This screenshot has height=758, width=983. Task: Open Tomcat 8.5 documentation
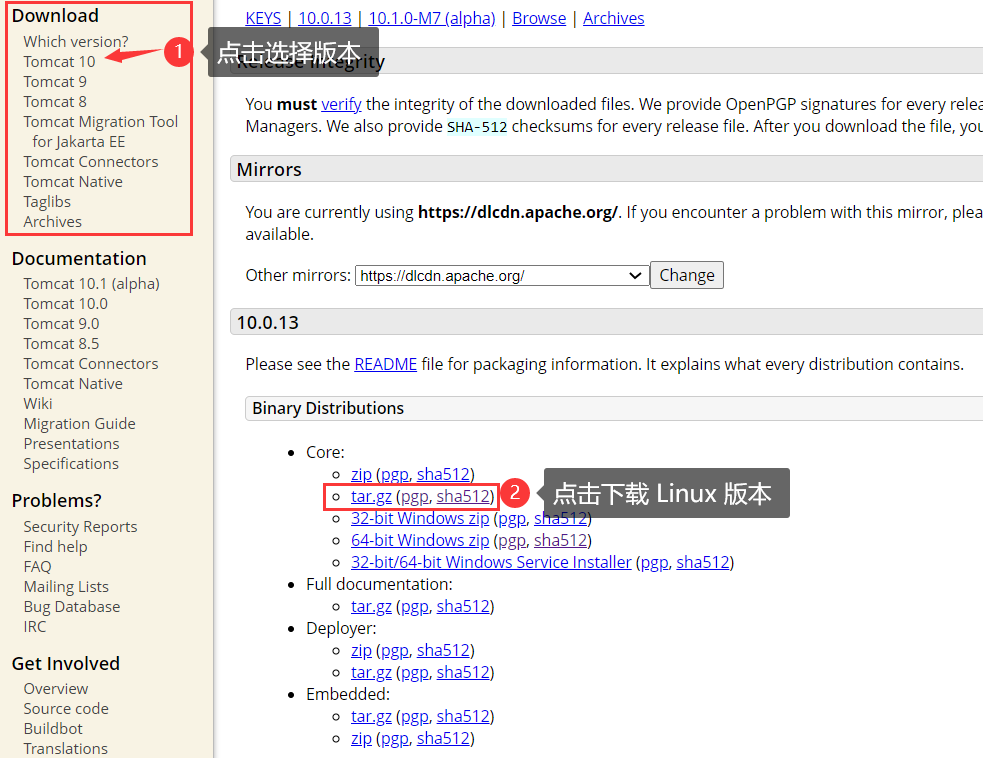coord(61,344)
